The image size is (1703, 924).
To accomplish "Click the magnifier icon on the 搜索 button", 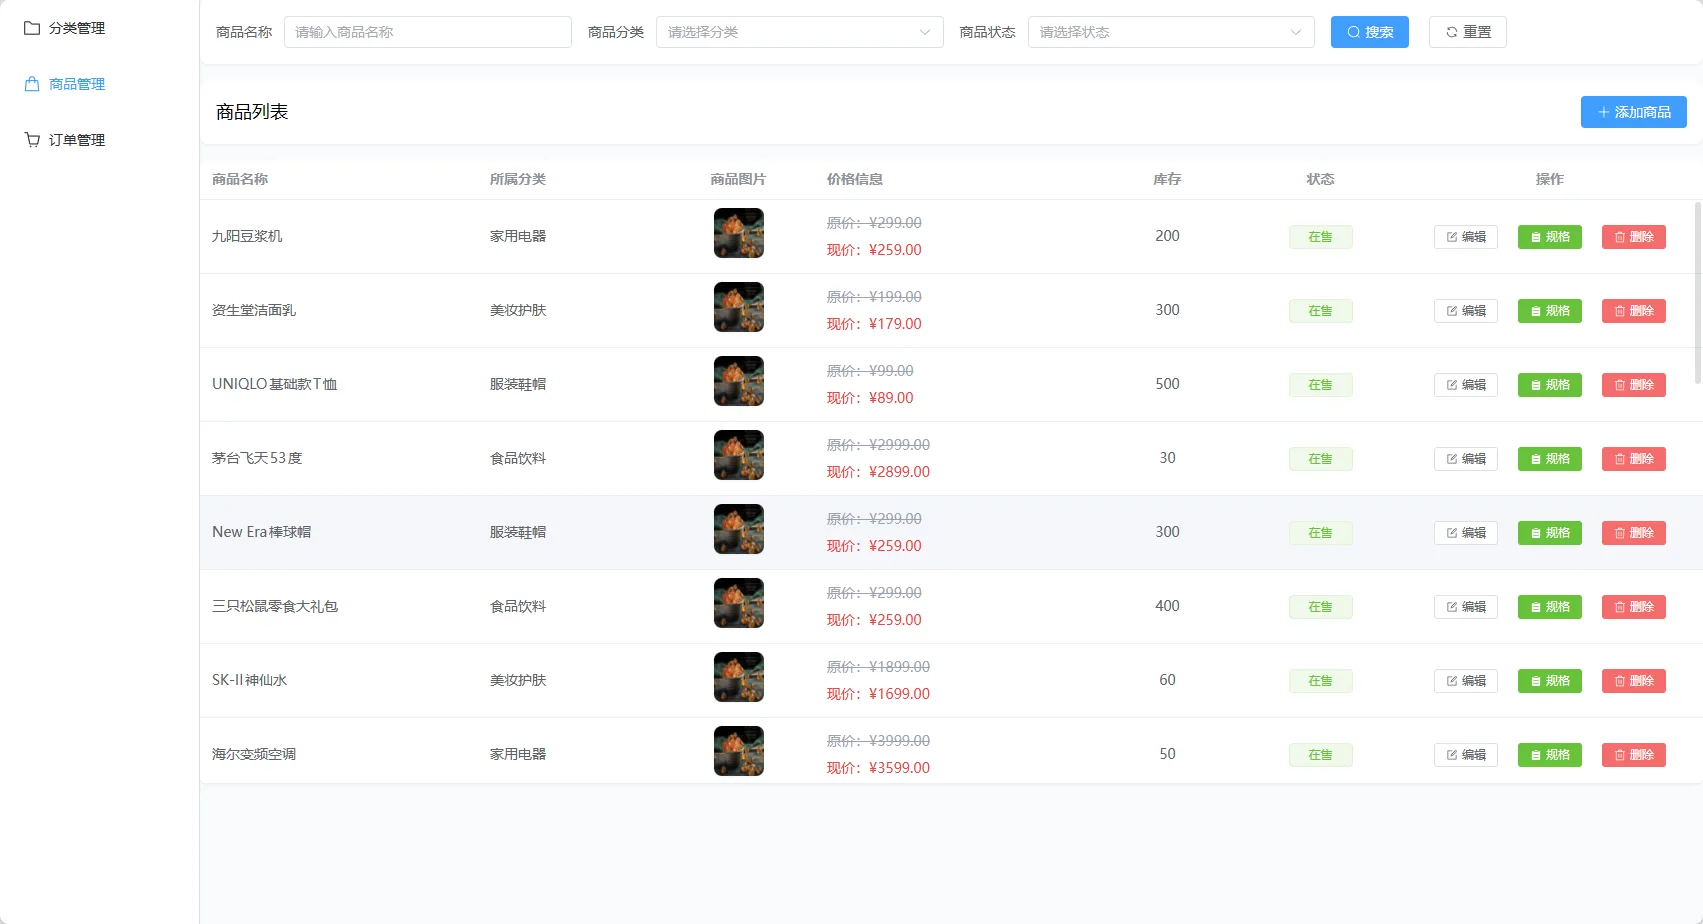I will tap(1353, 32).
